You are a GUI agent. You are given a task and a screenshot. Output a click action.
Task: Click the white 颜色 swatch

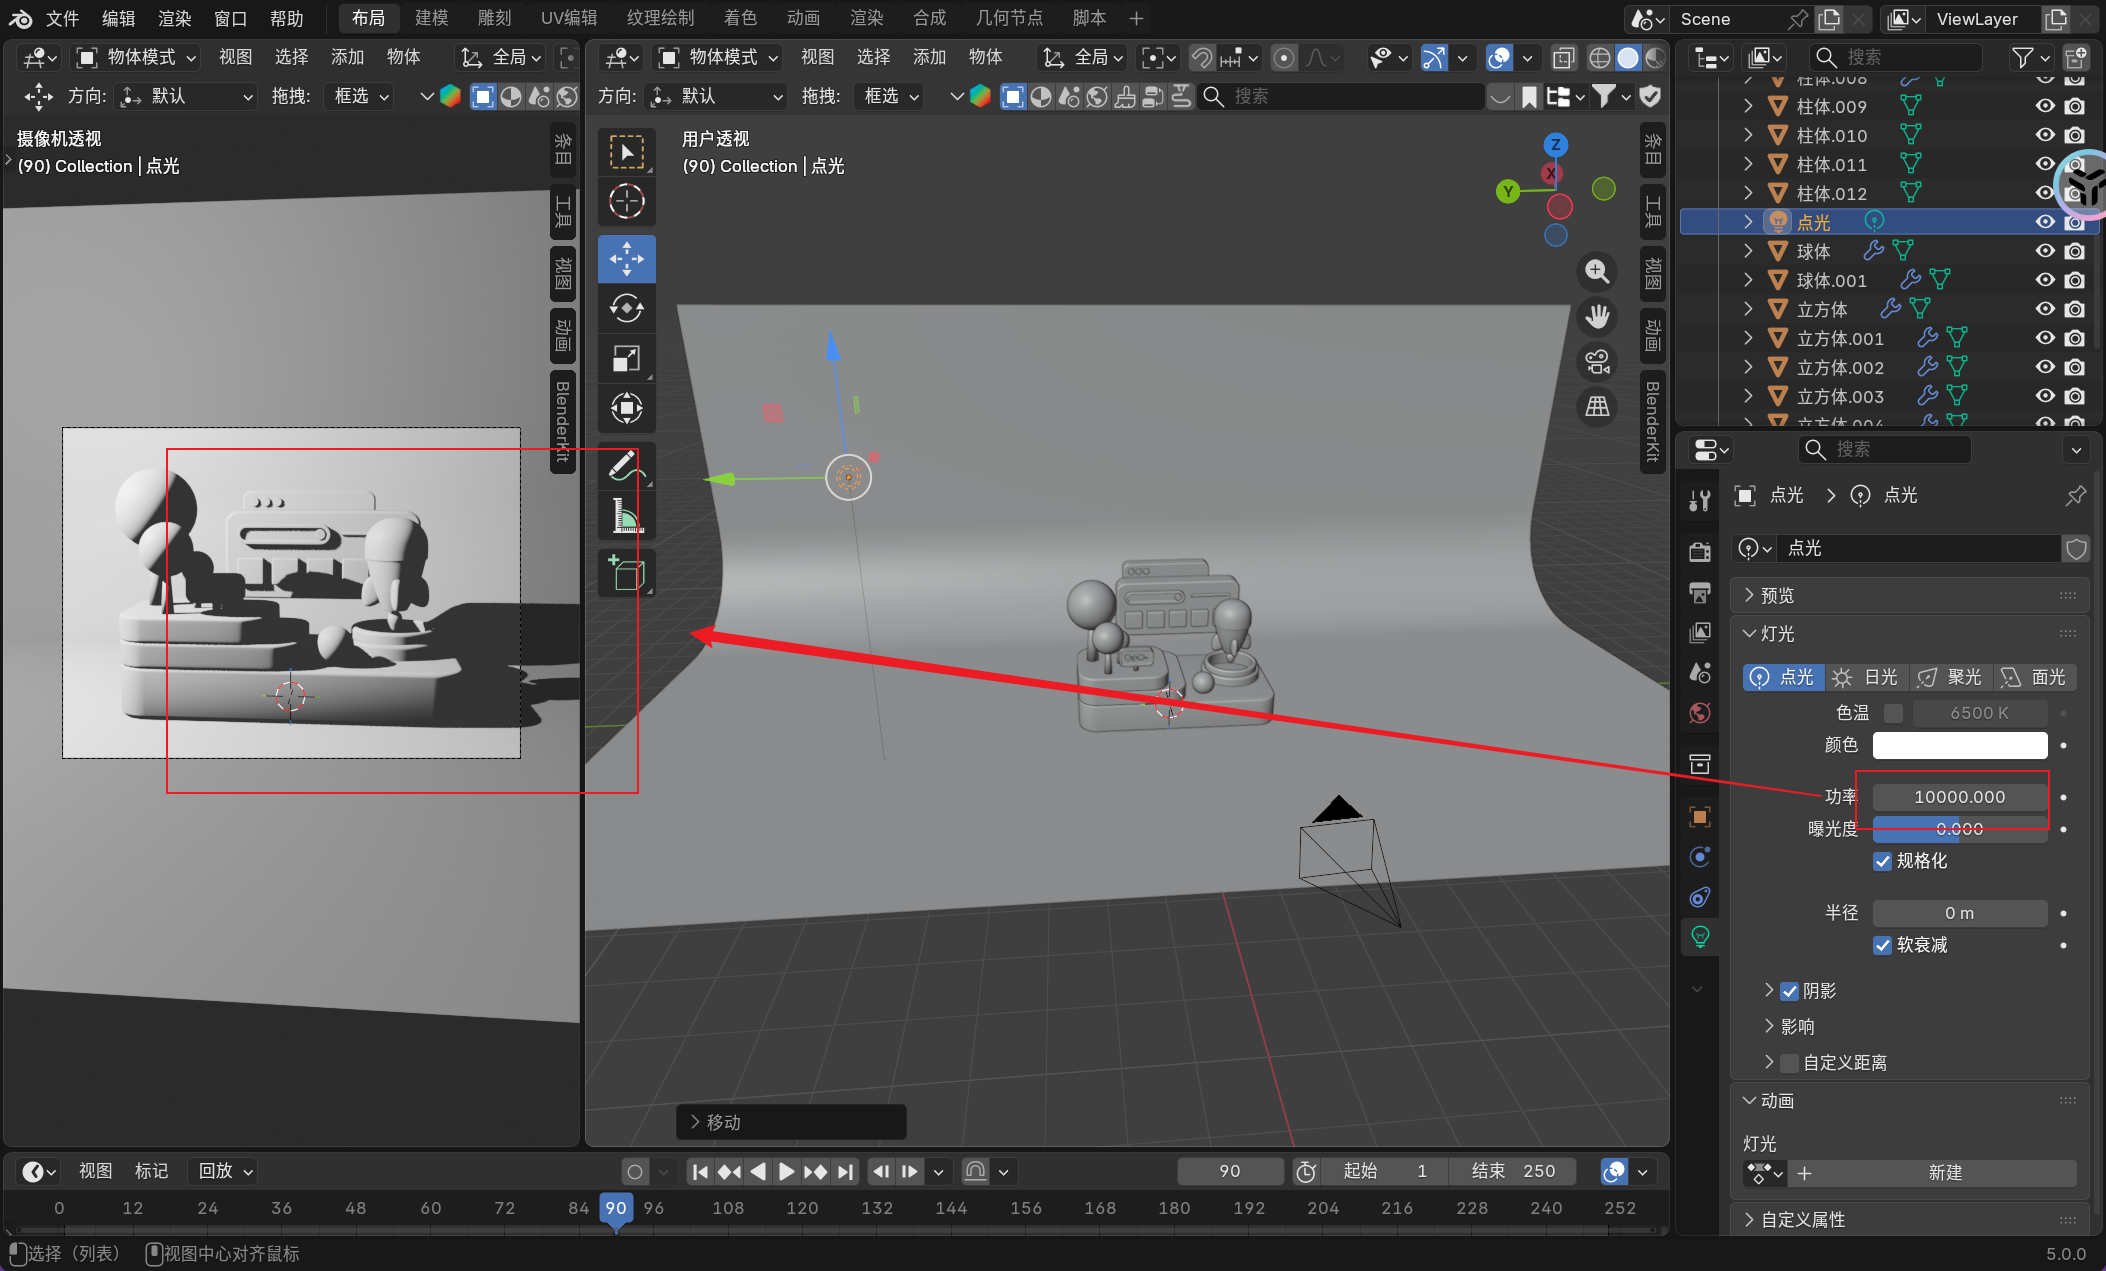(x=1959, y=745)
